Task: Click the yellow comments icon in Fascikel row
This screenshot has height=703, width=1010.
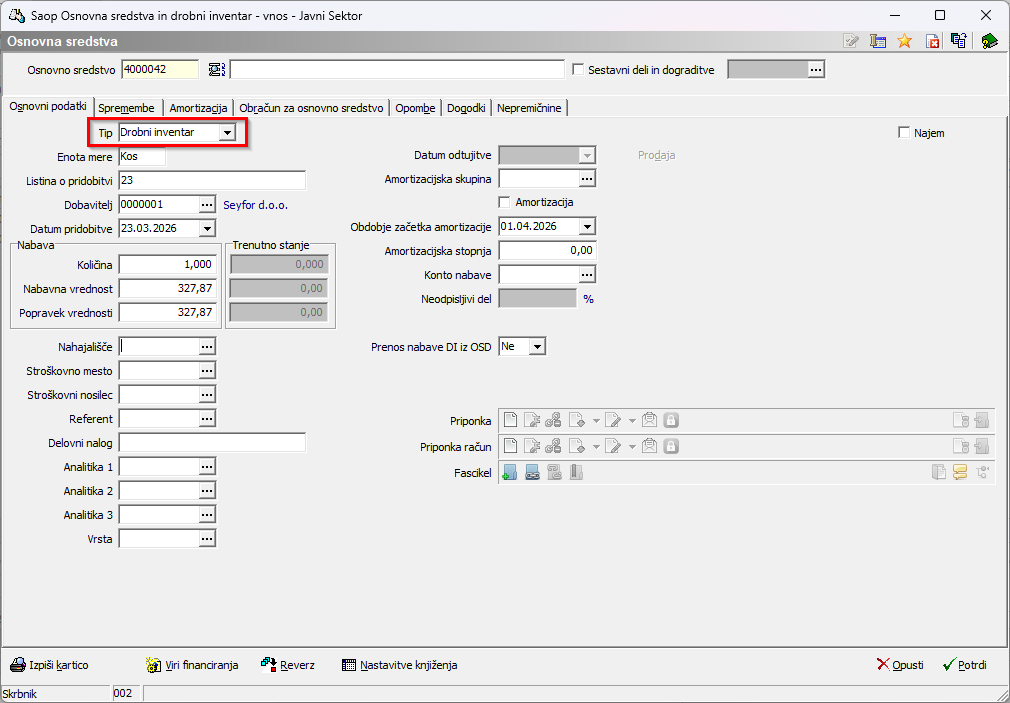Action: (x=960, y=473)
